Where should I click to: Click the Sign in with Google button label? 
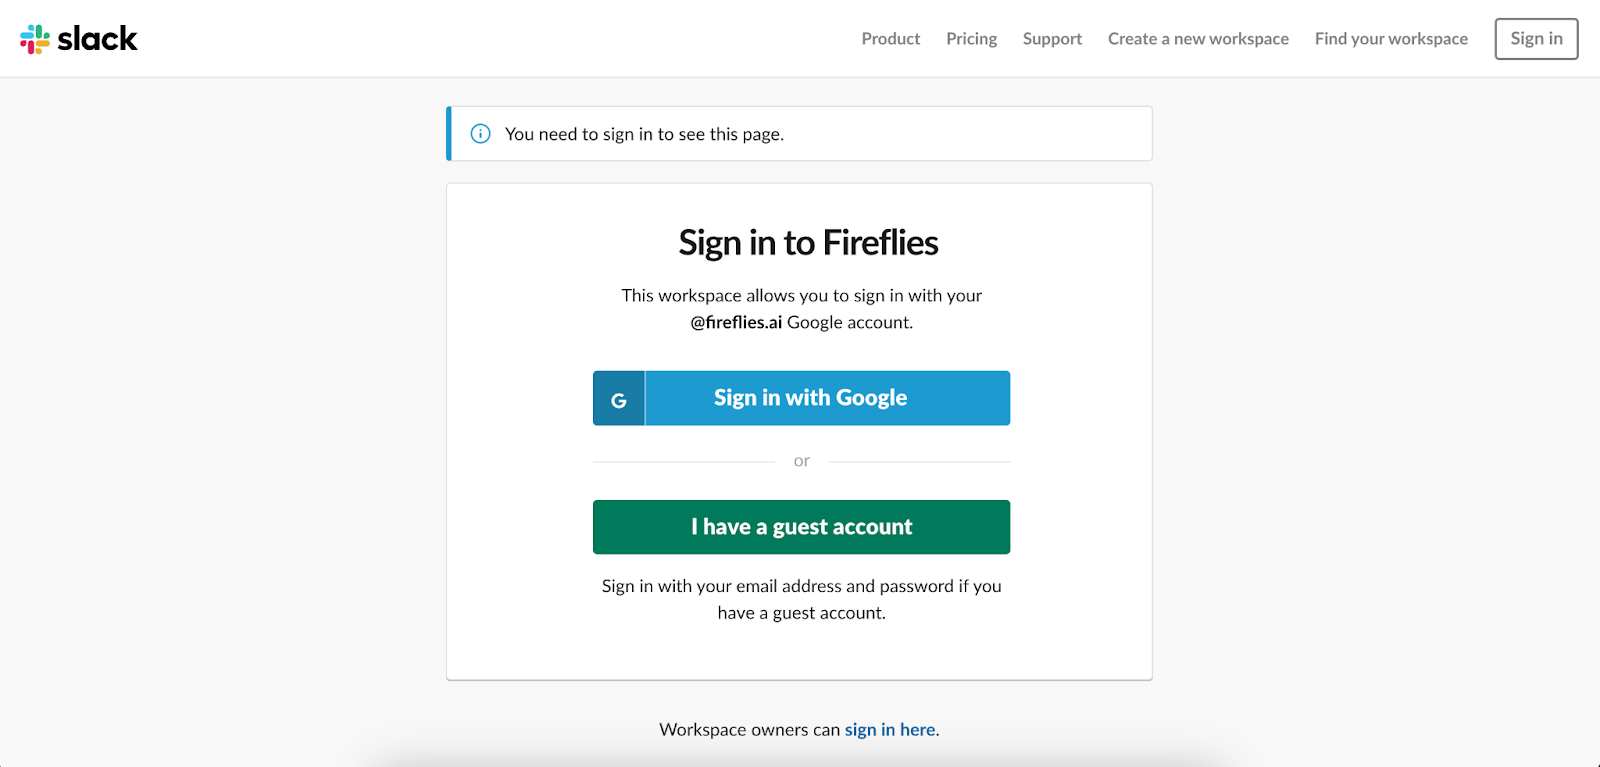810,398
